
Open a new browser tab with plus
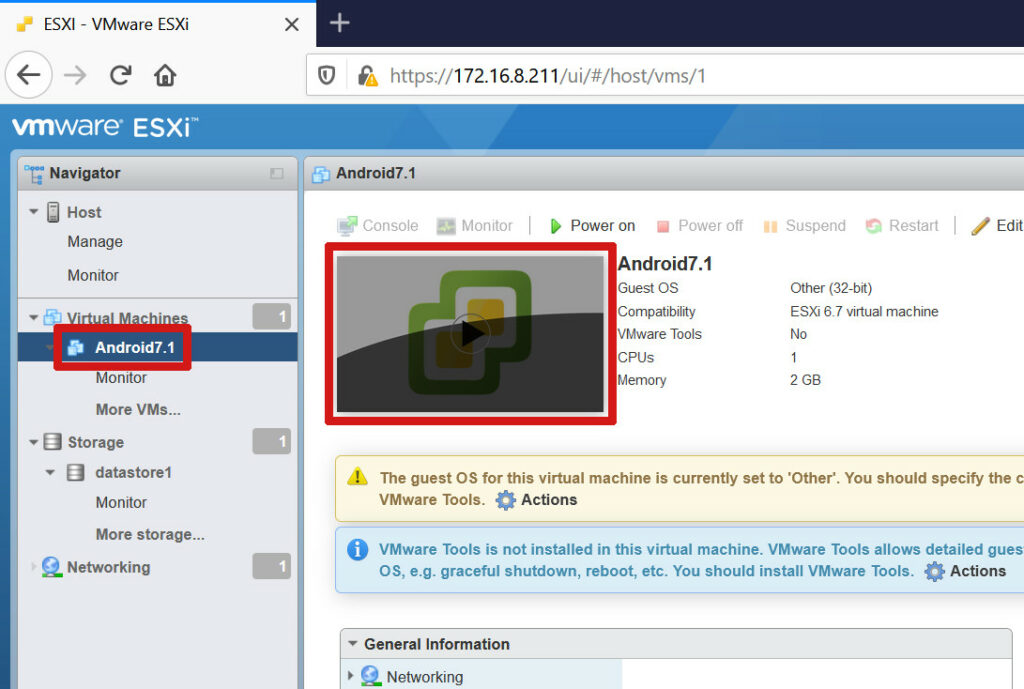pyautogui.click(x=340, y=23)
